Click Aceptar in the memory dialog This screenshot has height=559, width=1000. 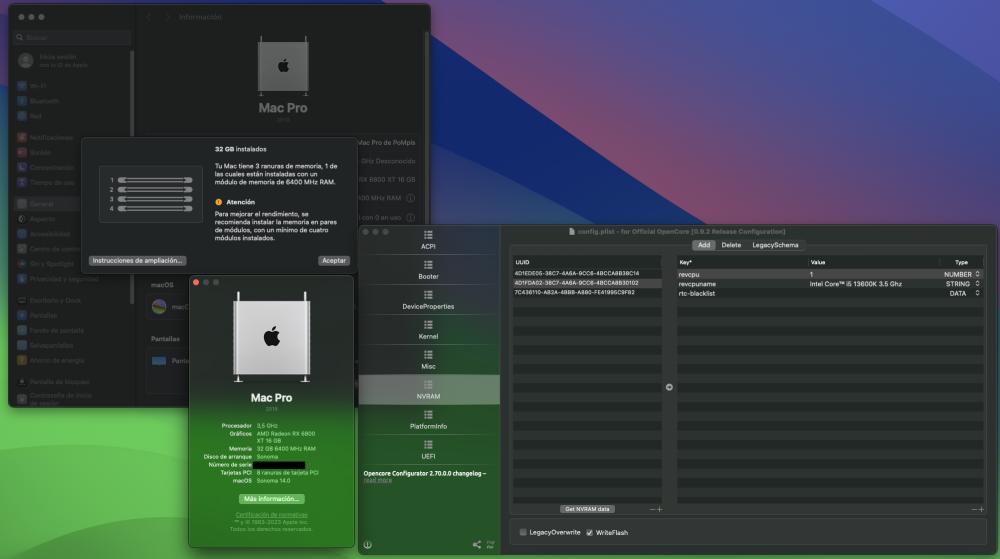point(334,261)
